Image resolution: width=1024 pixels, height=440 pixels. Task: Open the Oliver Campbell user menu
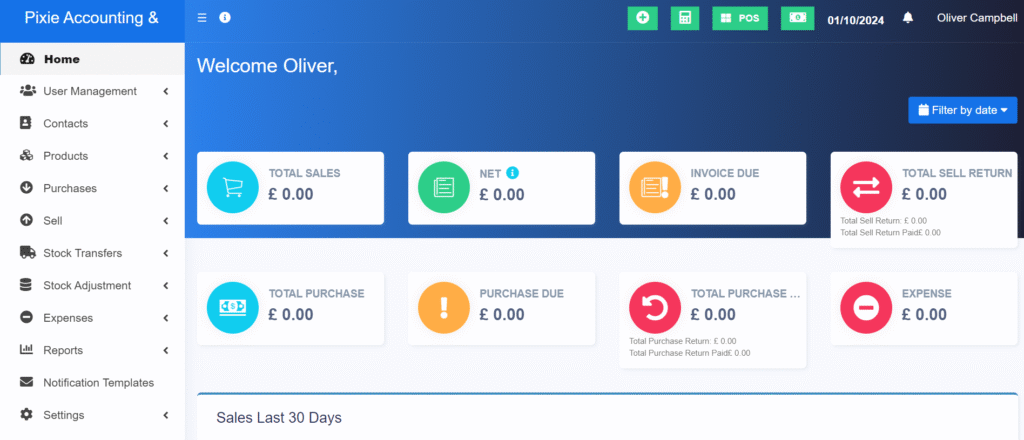tap(977, 18)
